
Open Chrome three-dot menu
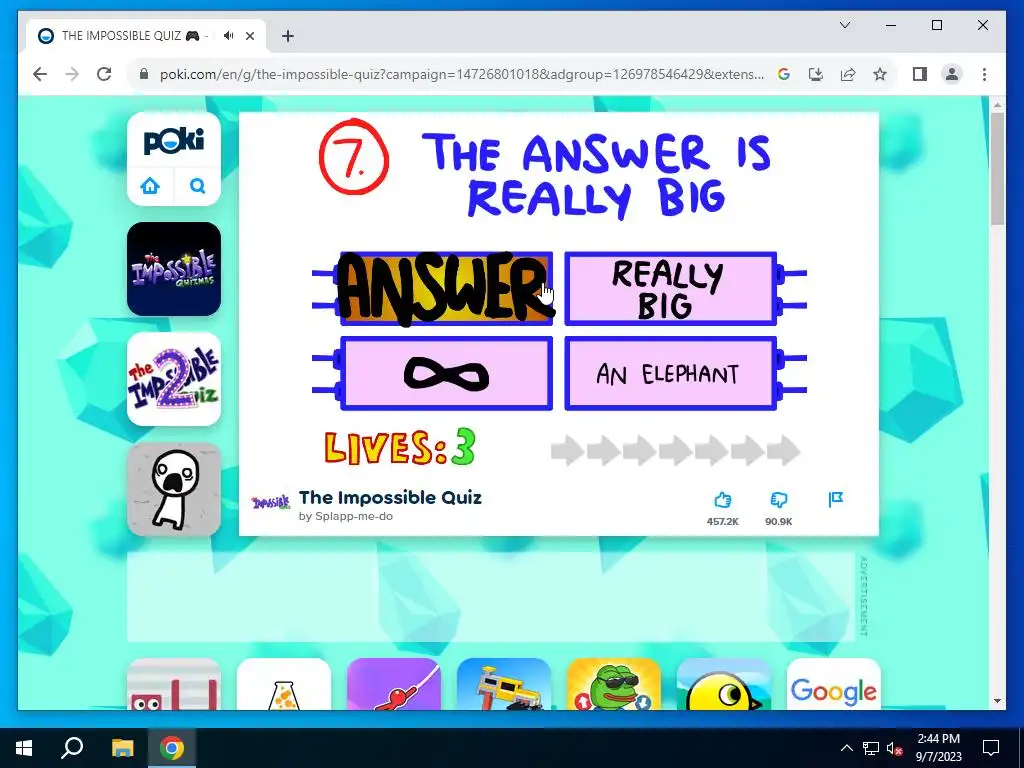(984, 74)
